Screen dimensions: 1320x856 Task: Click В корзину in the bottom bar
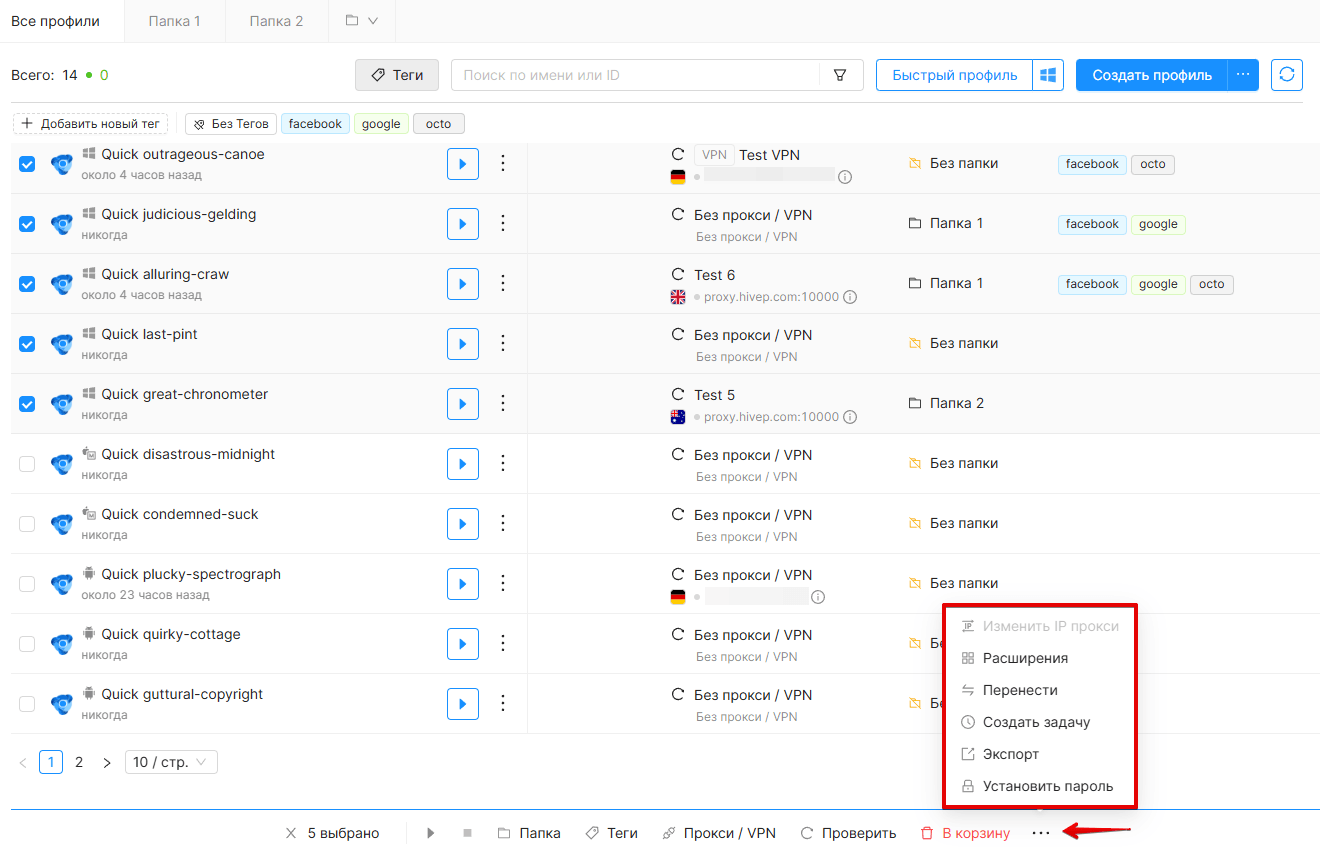pos(965,833)
